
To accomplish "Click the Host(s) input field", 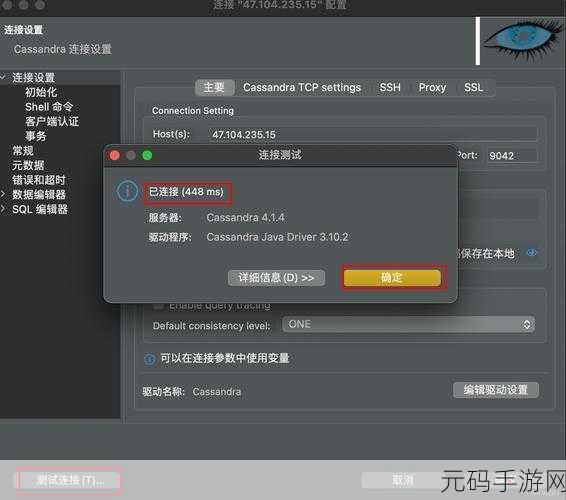I will coord(373,134).
